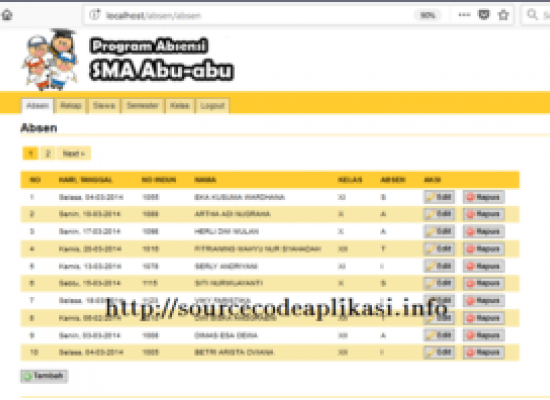550x400 pixels.
Task: Click the shield pocket icon in address bar
Action: (x=484, y=15)
